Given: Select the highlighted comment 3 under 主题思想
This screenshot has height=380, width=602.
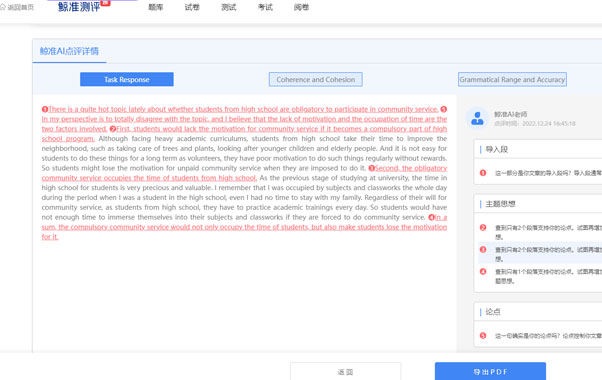Looking at the screenshot, I should [x=540, y=254].
